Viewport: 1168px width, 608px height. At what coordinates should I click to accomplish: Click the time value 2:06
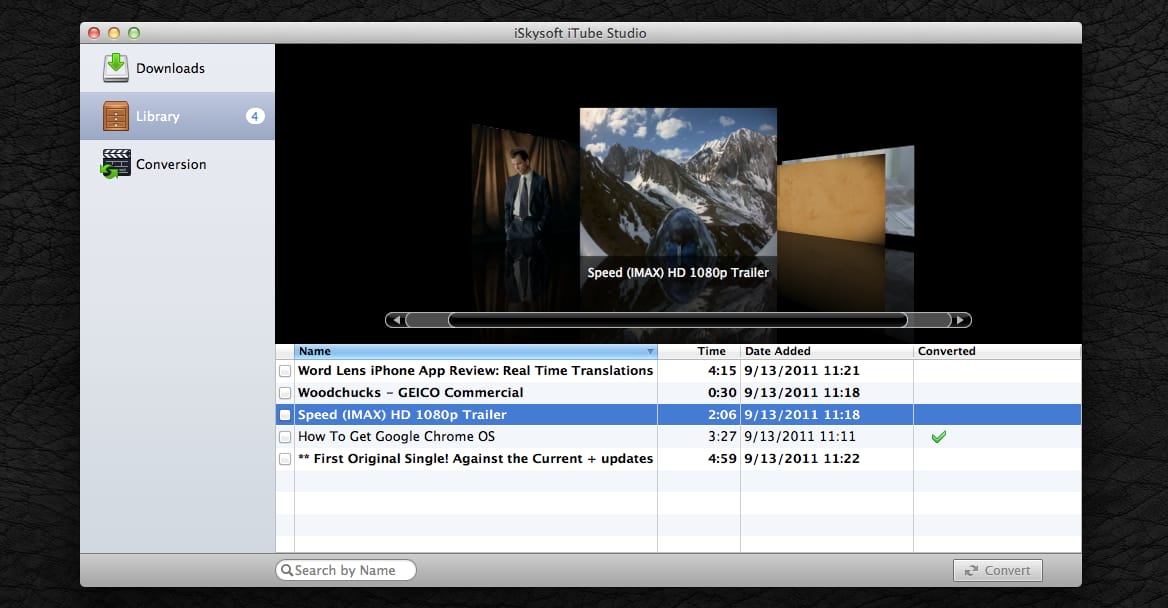(x=722, y=415)
